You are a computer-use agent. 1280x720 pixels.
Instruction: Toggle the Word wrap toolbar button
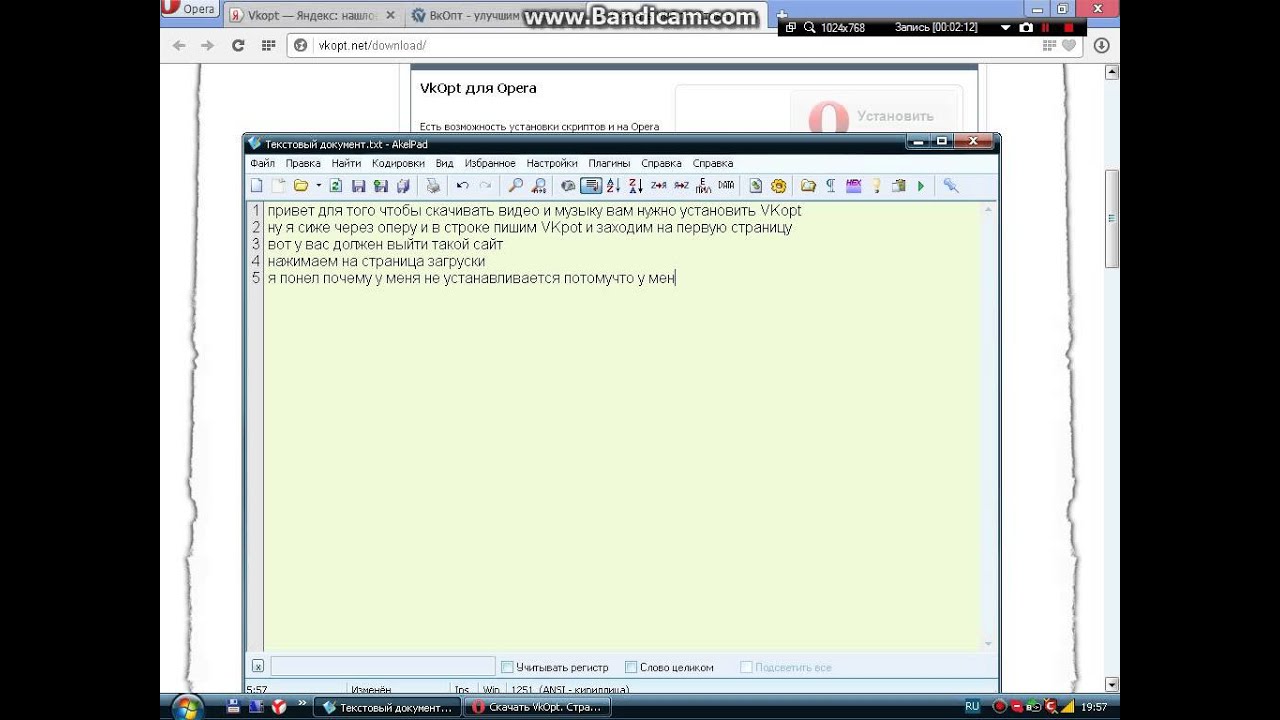[591, 185]
